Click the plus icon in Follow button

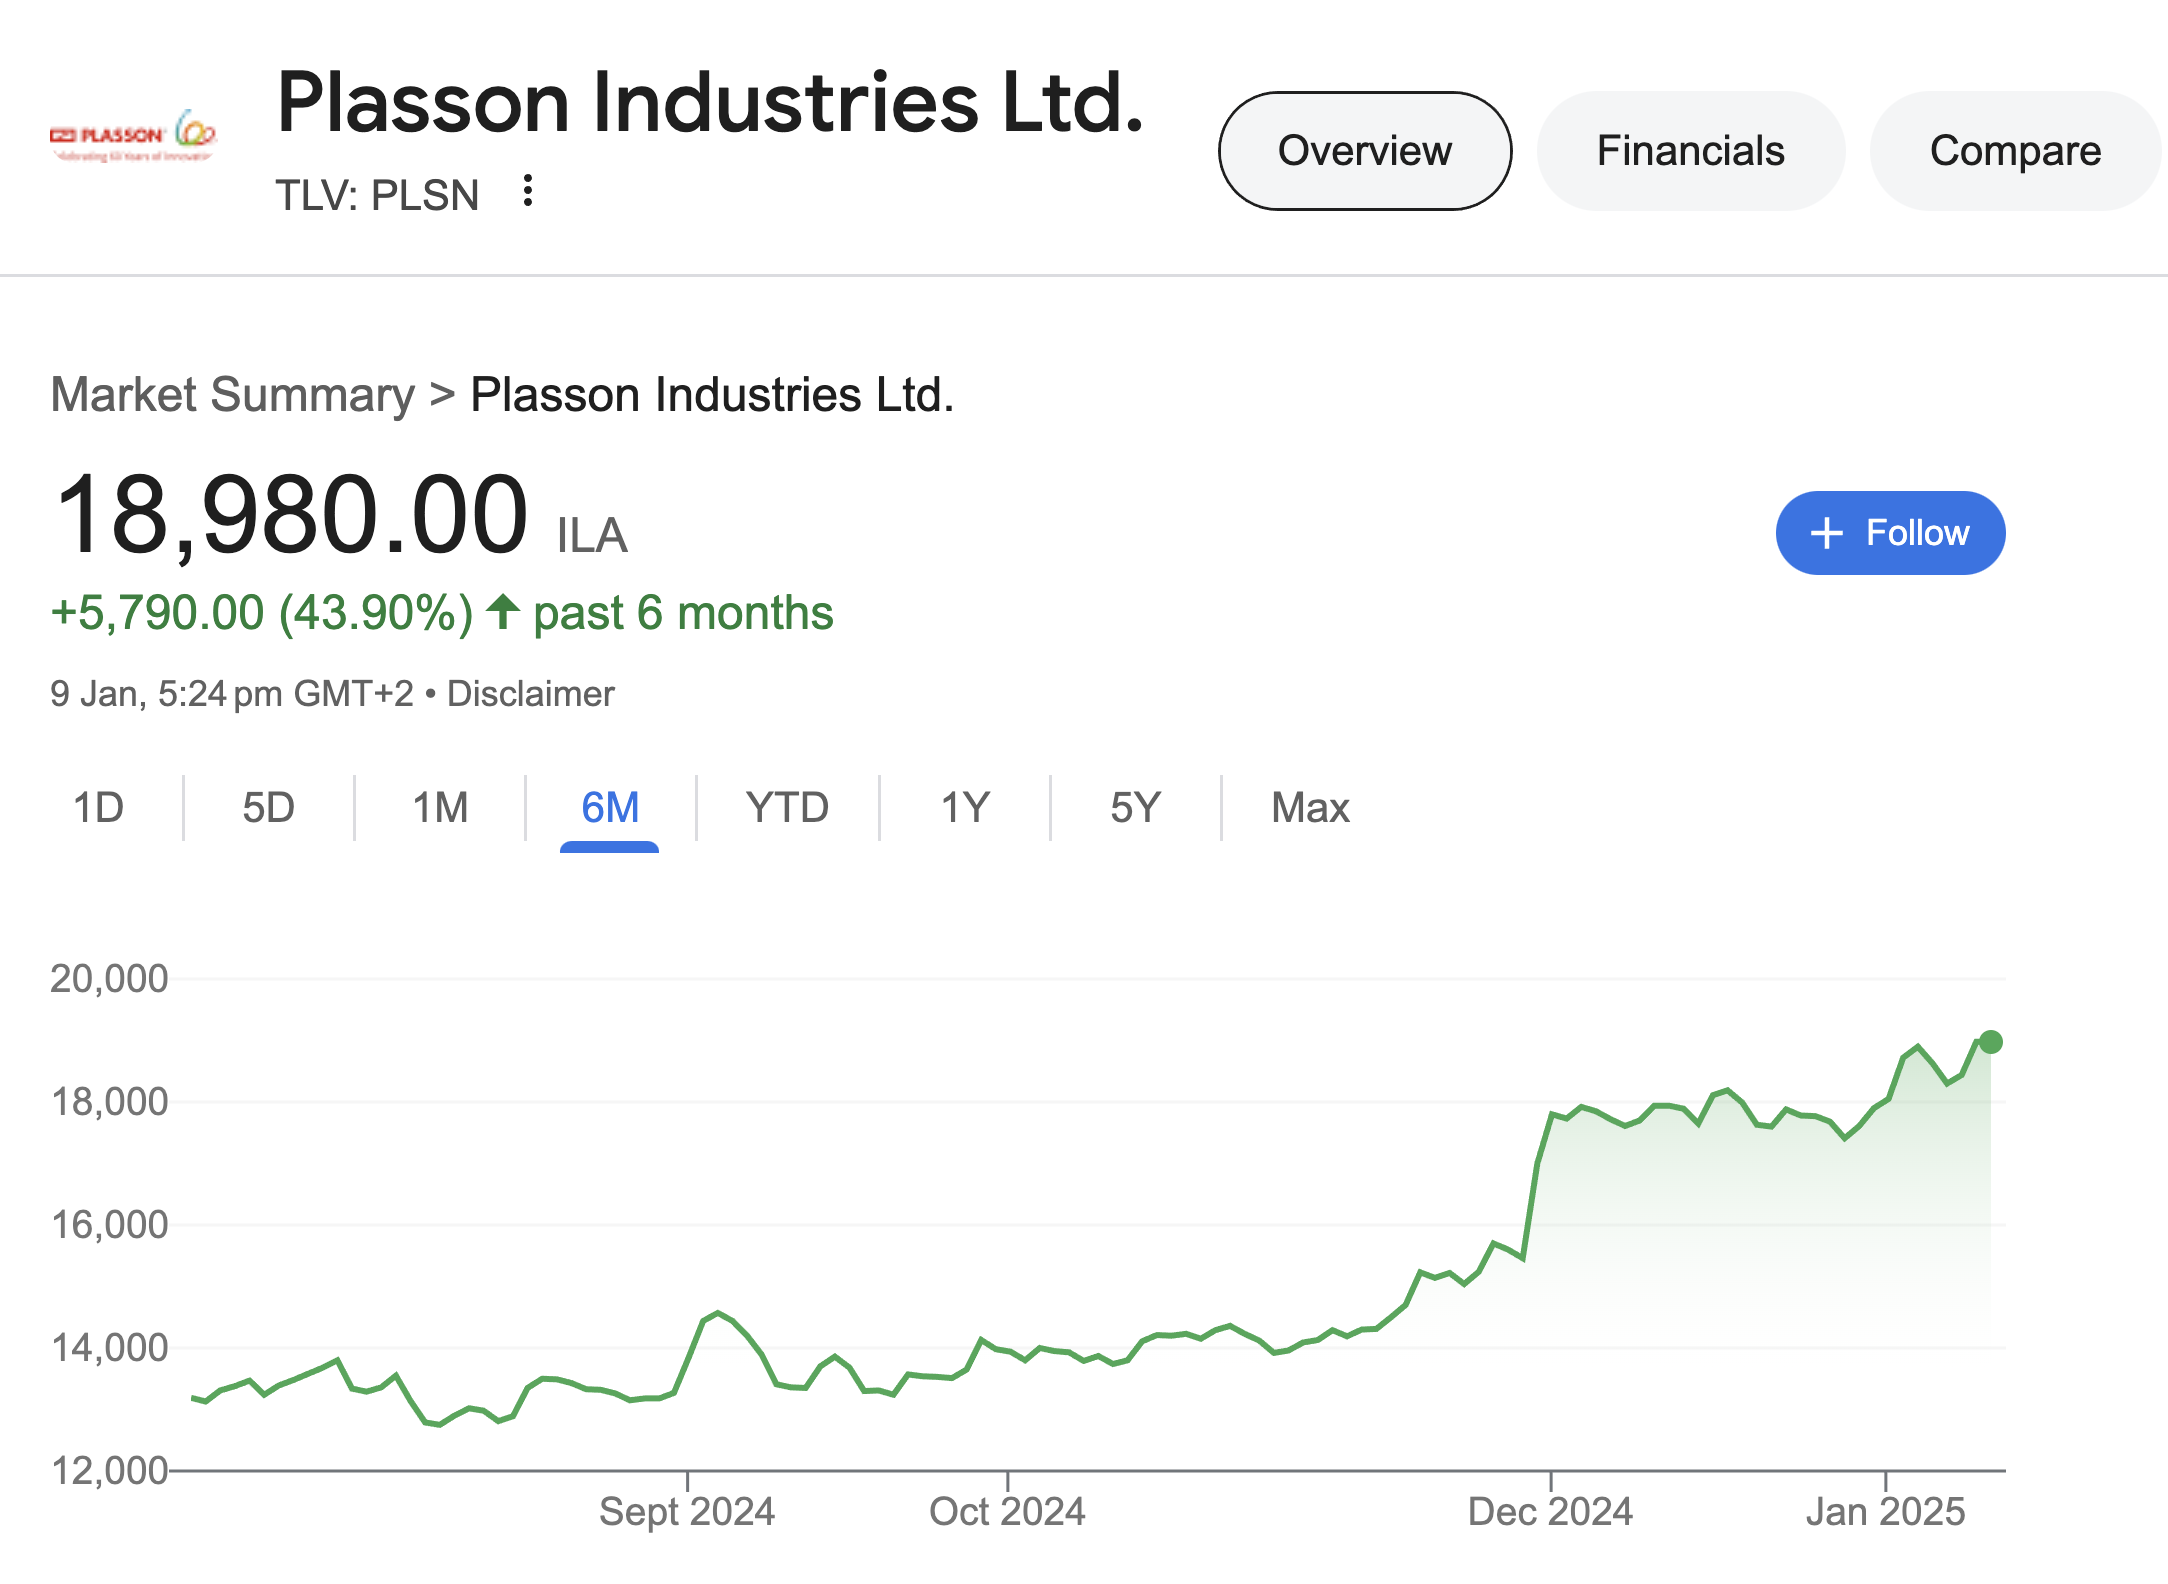(x=1826, y=533)
